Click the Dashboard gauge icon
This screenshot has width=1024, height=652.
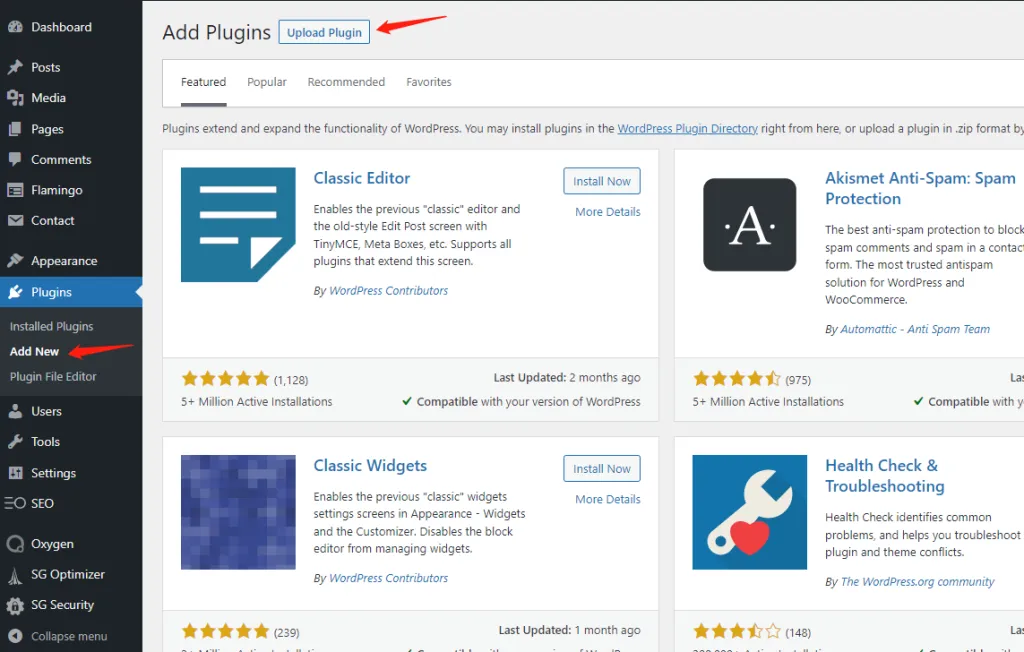tap(15, 27)
